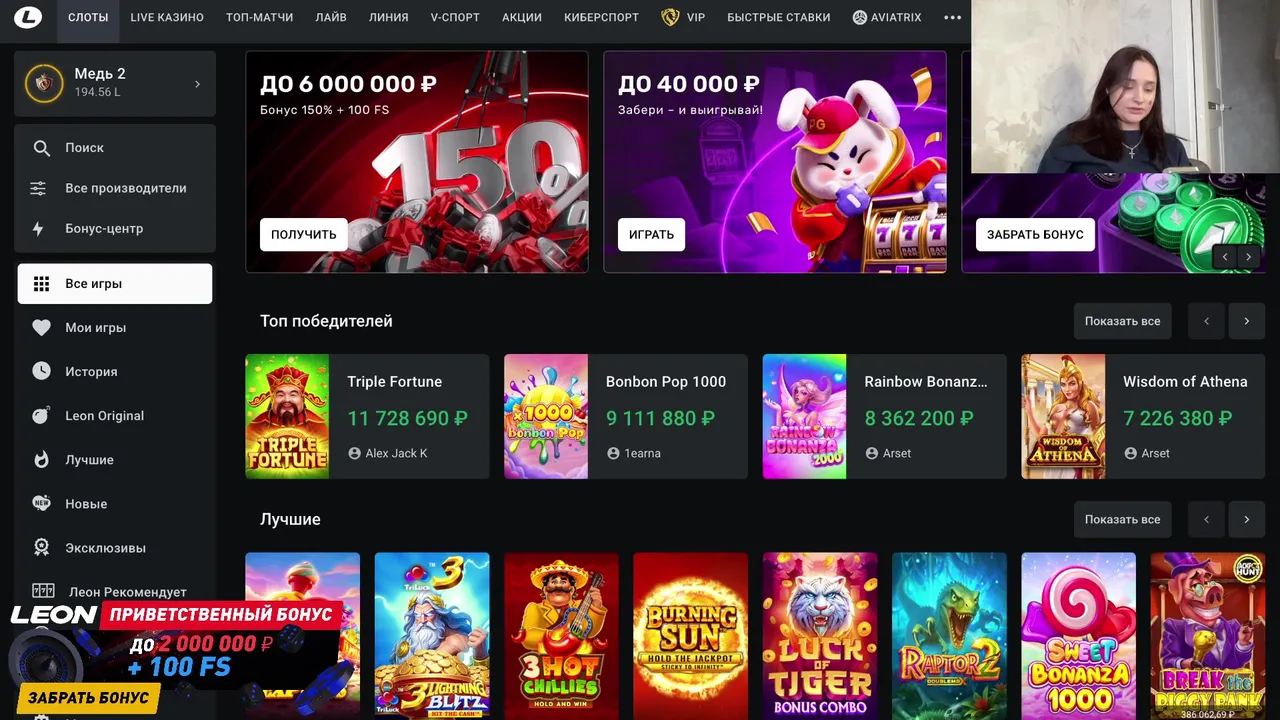1280x720 pixels.
Task: Show next Топ победителей winners arrow
Action: 1246,321
